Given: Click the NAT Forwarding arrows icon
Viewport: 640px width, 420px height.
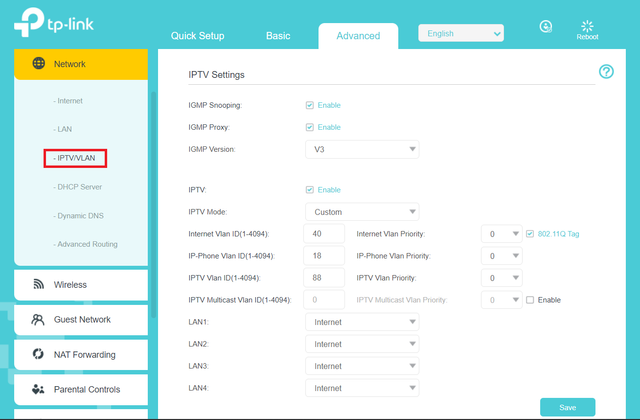Looking at the screenshot, I should pos(38,354).
